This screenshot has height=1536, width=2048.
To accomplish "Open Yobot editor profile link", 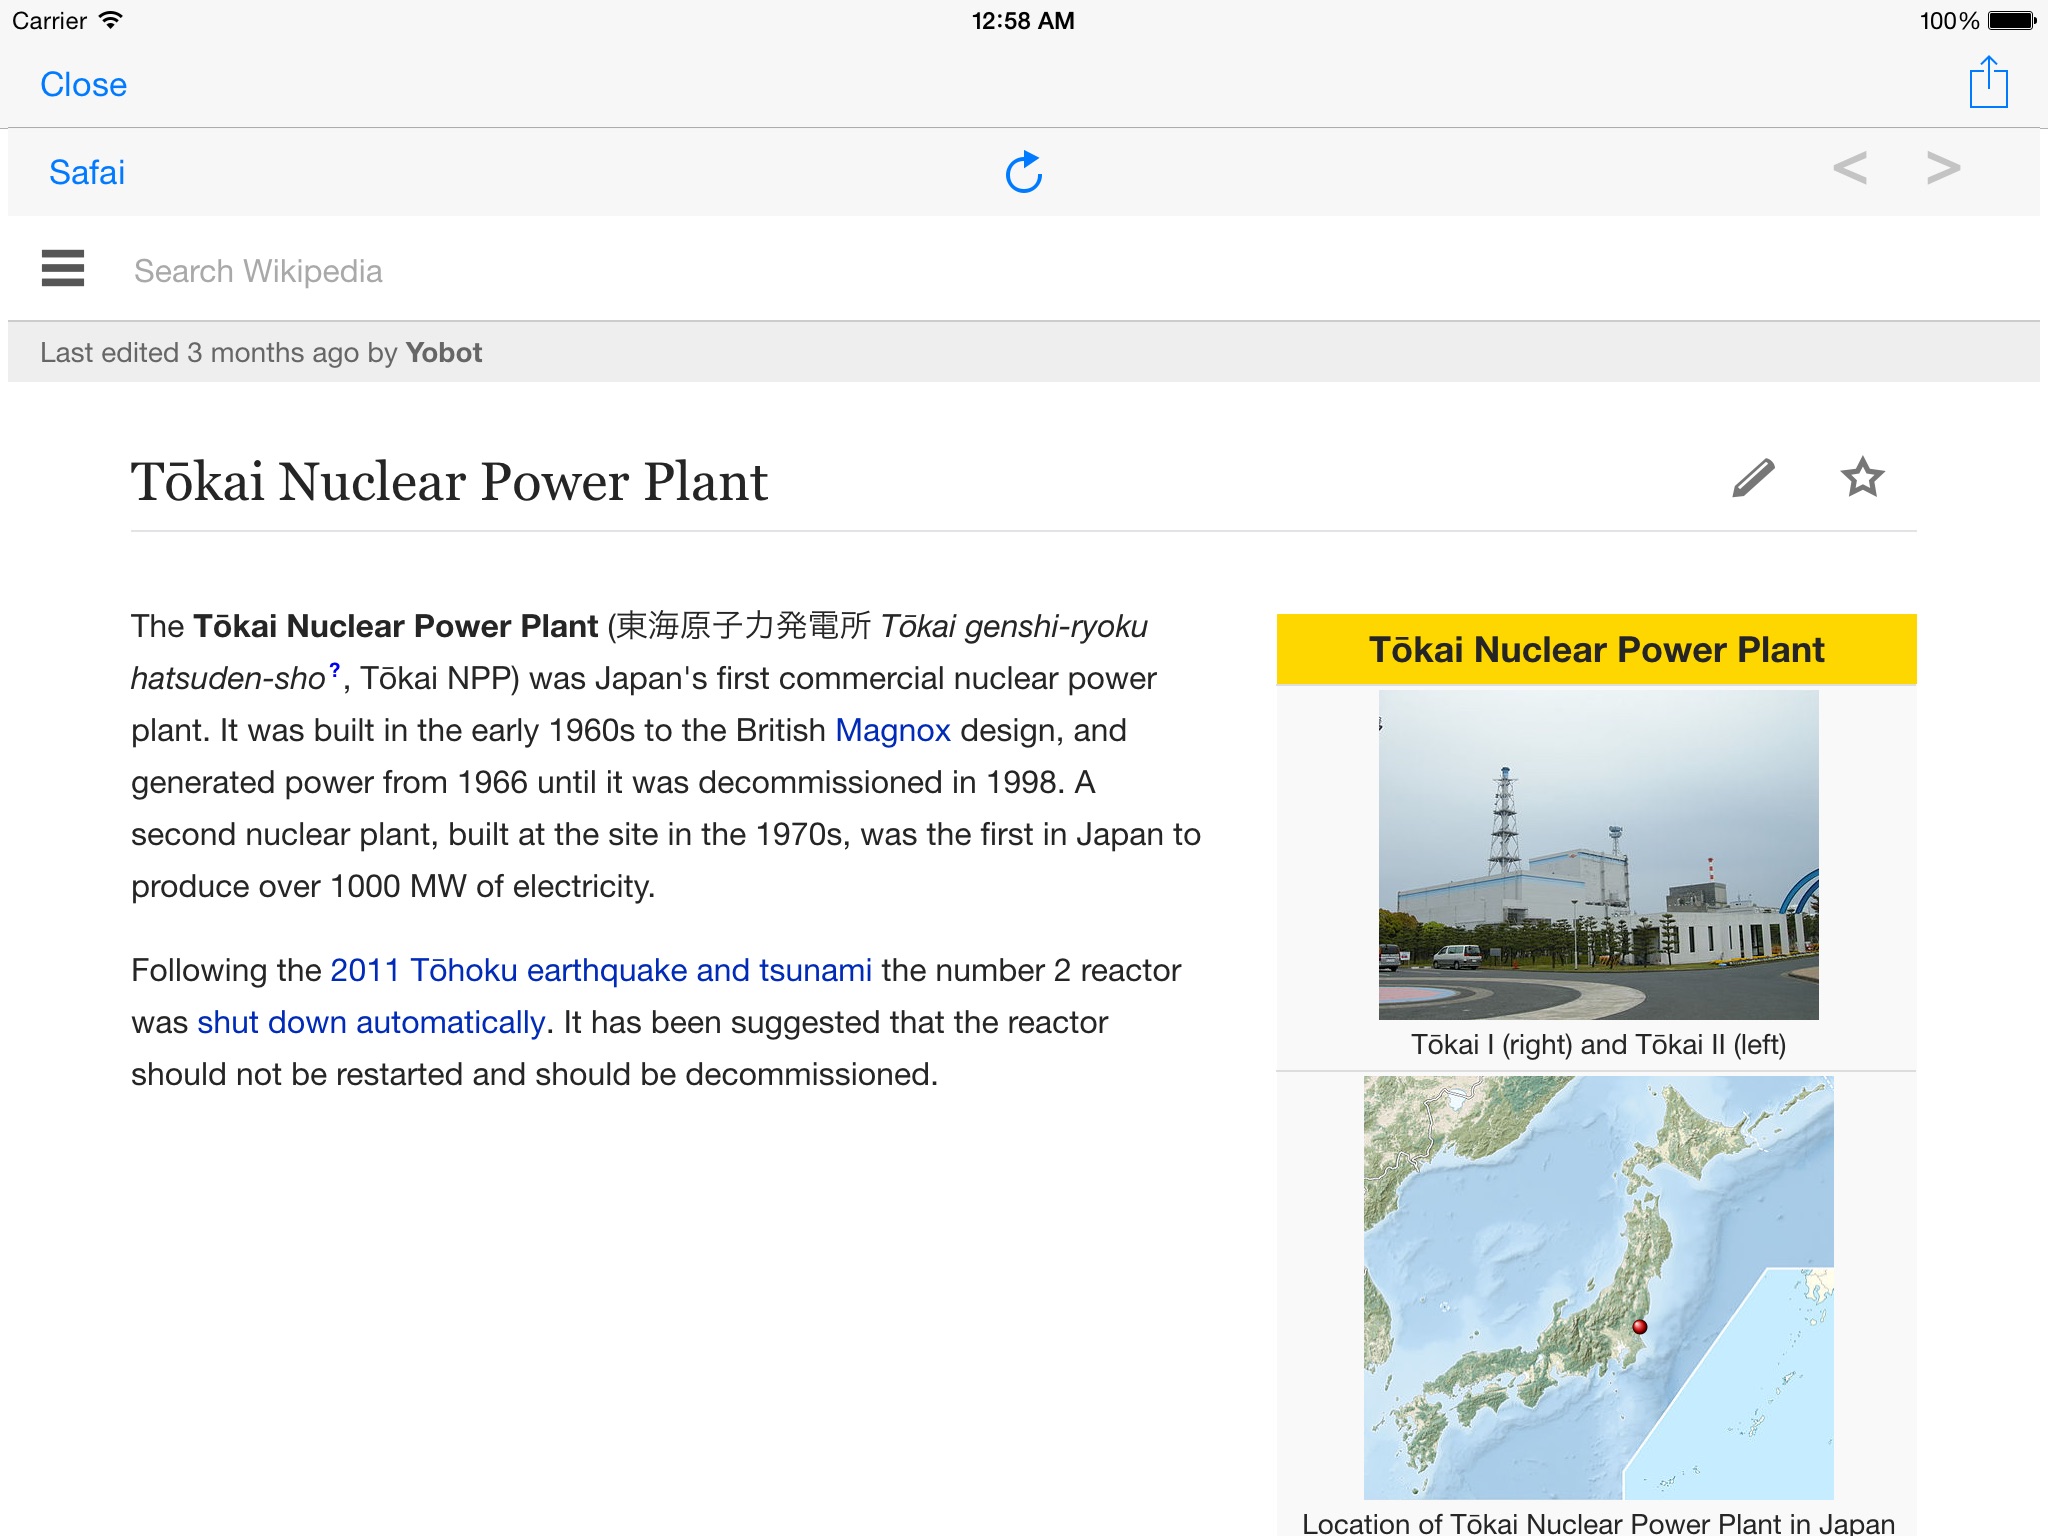I will click(x=443, y=353).
